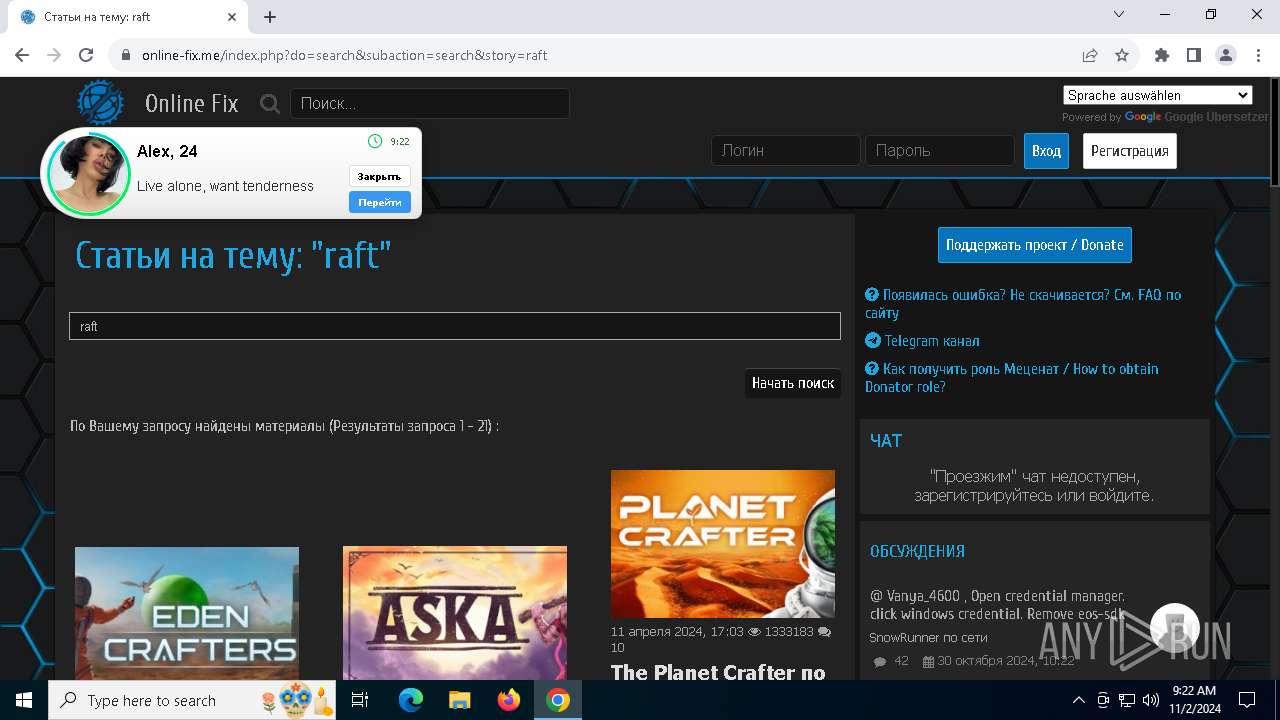Click the 'Логин' input field
Screen dimensions: 1280x720
pyautogui.click(x=786, y=150)
